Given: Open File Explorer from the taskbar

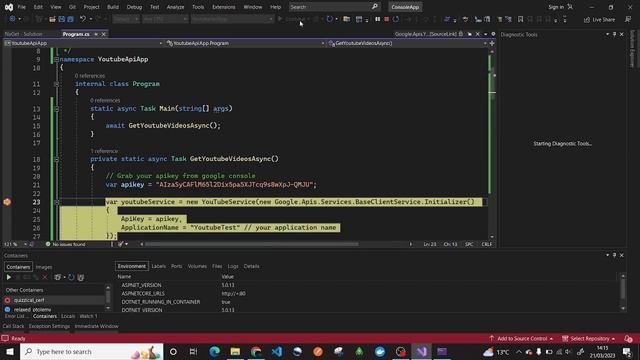Looking at the screenshot, I should tap(235, 351).
